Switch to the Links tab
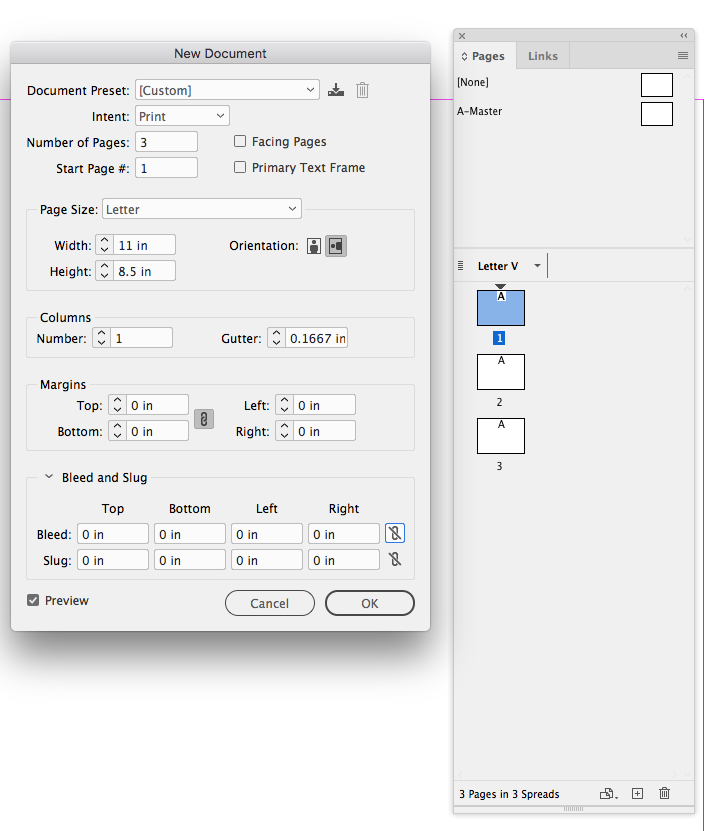Screen dimensions: 706x831 coord(542,56)
